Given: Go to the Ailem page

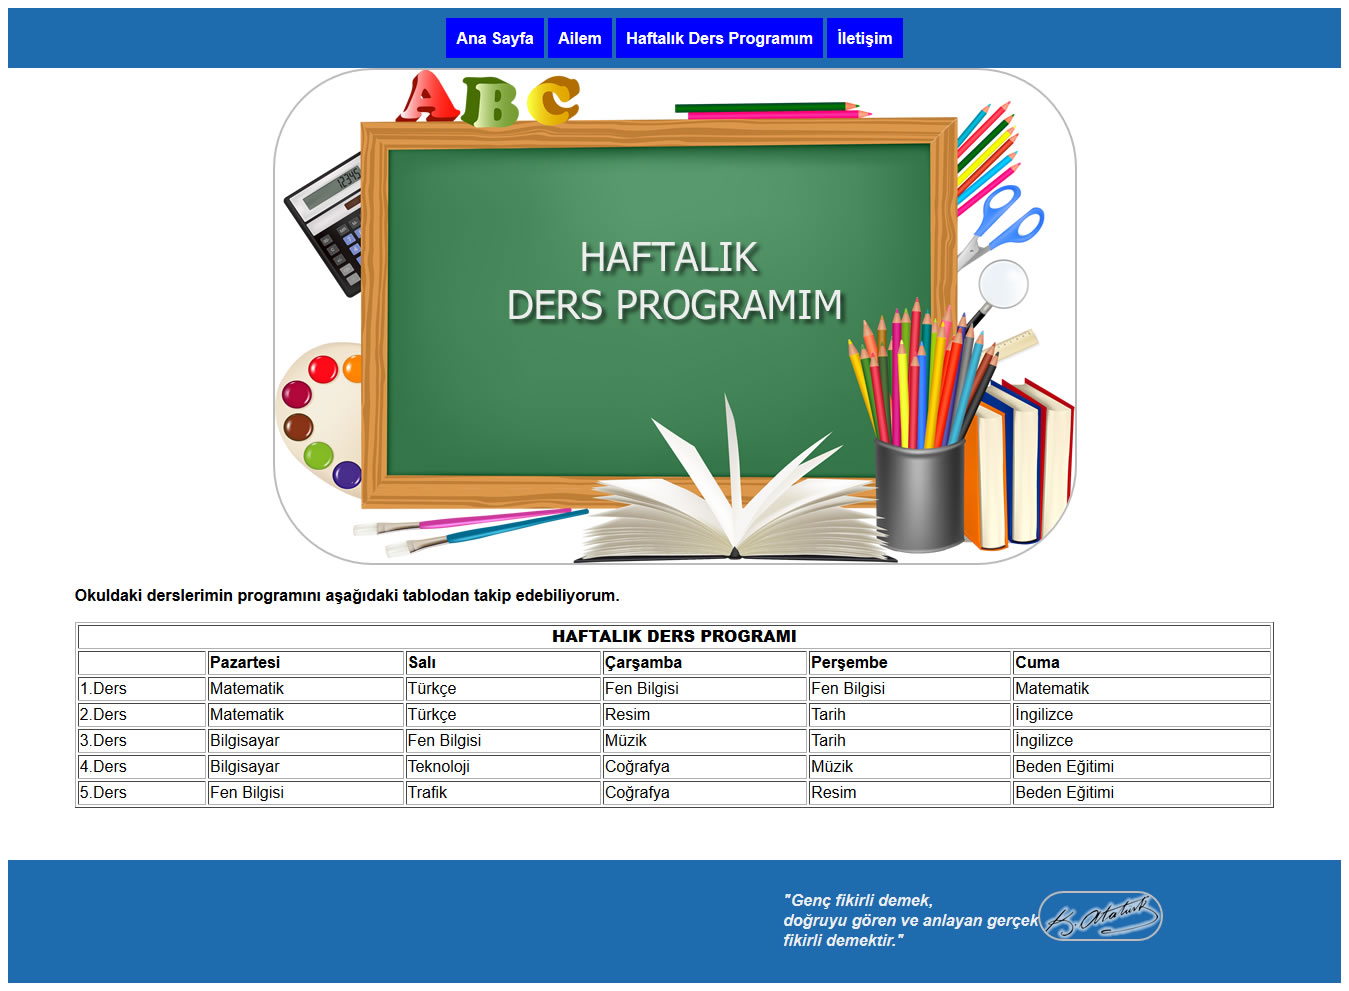Looking at the screenshot, I should coord(579,38).
